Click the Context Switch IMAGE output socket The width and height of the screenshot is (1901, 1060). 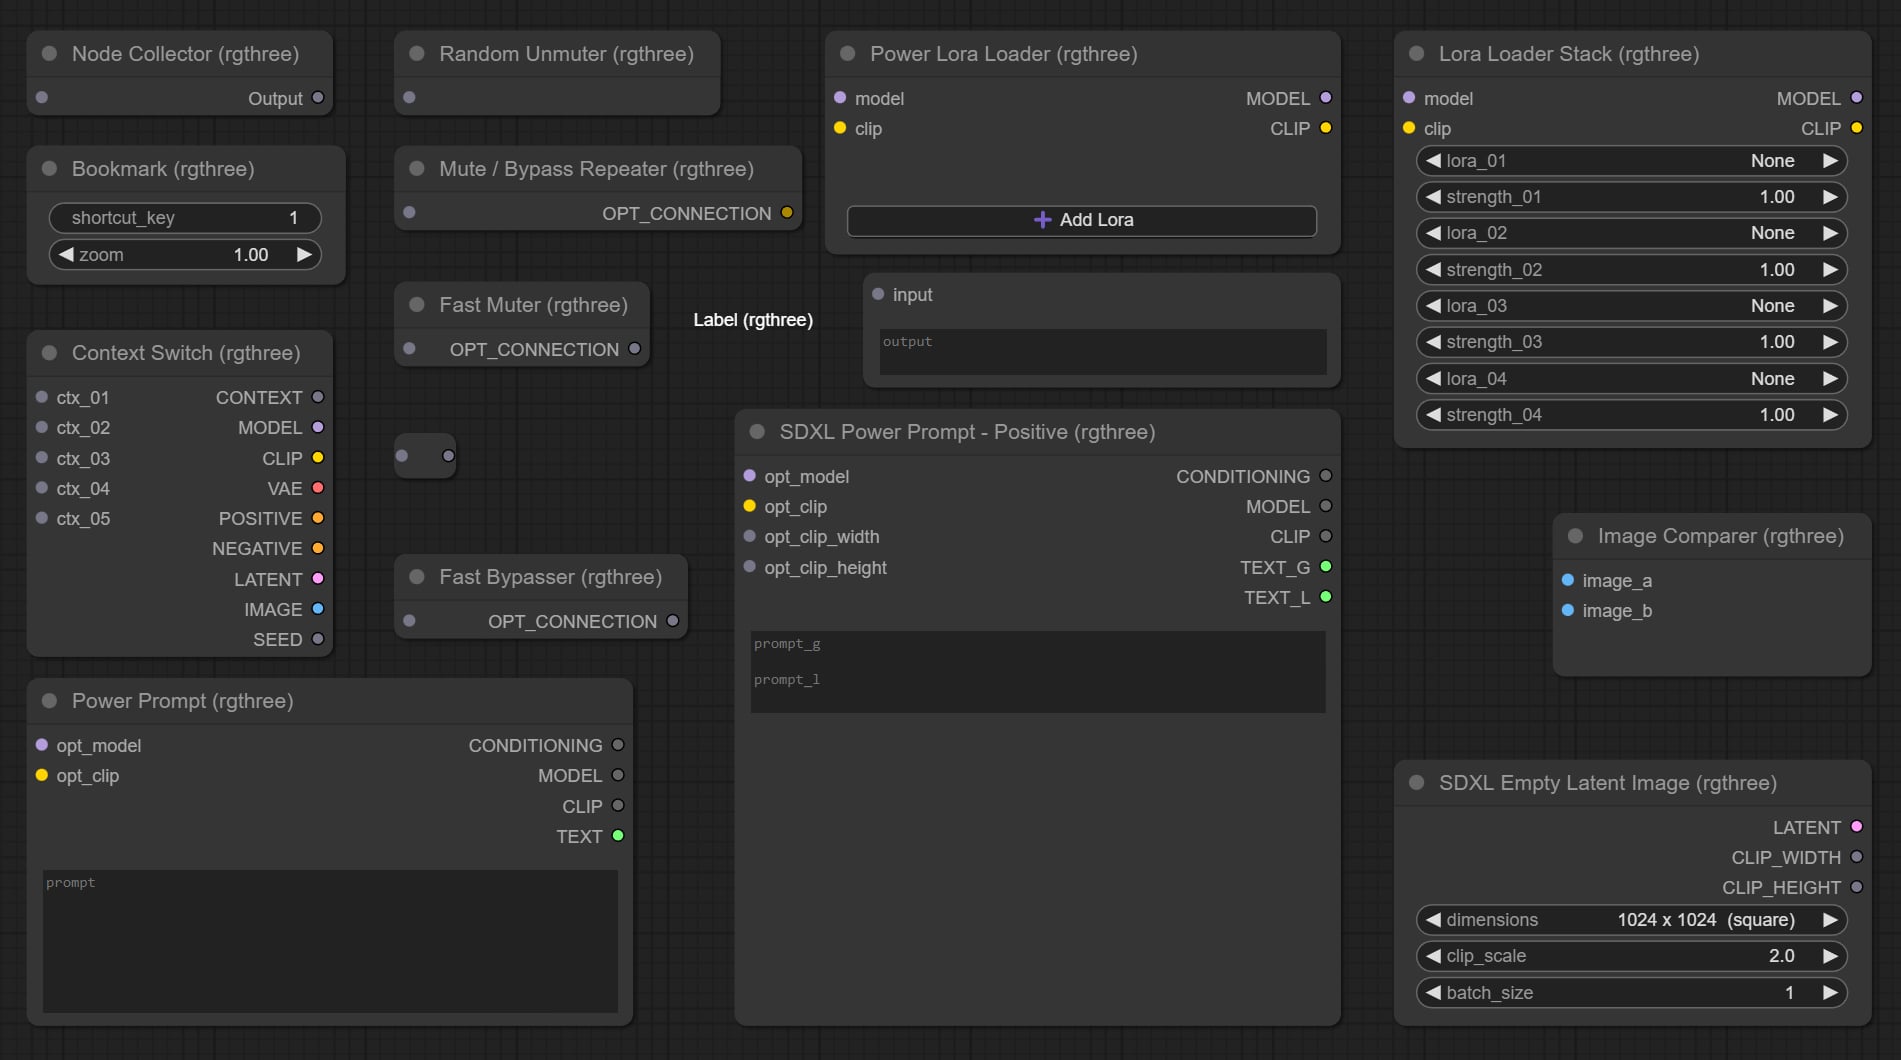[318, 609]
